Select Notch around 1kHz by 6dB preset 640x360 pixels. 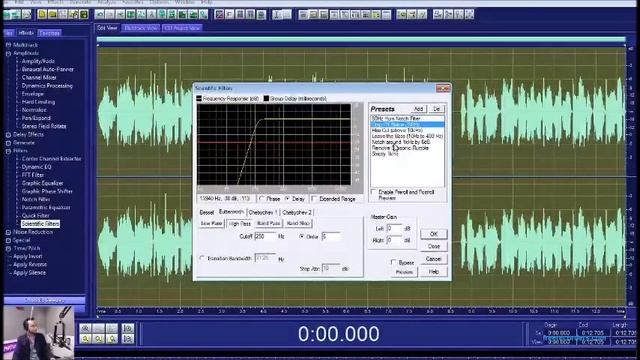click(x=400, y=142)
